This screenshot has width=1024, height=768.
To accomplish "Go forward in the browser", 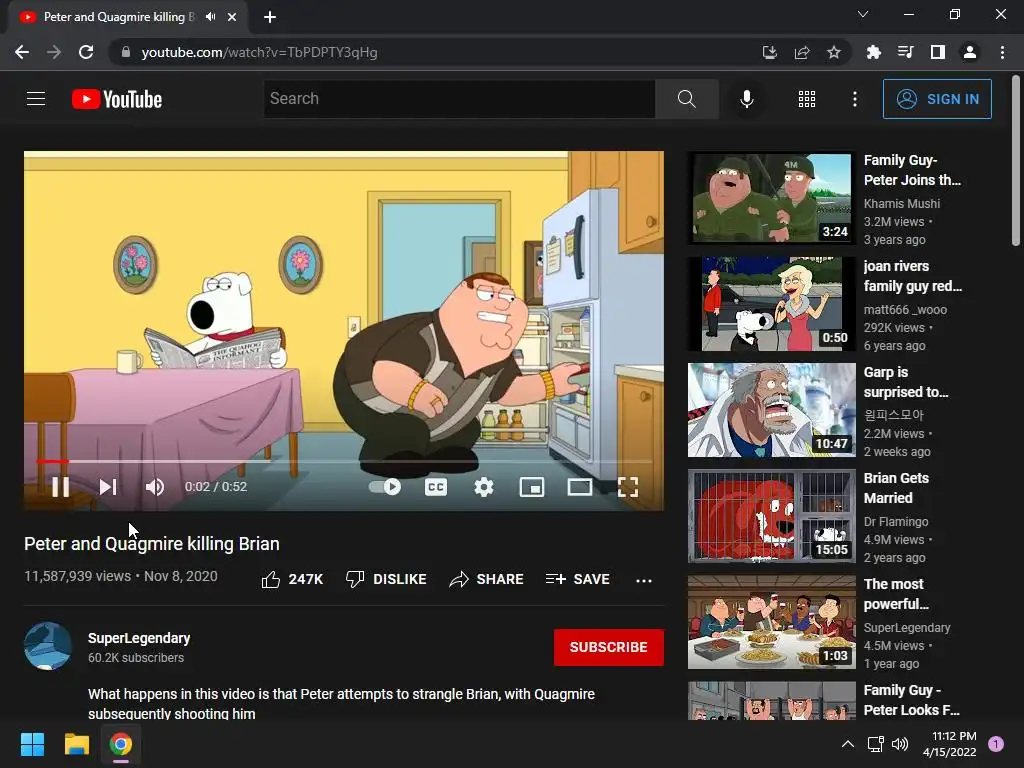I will [x=54, y=52].
